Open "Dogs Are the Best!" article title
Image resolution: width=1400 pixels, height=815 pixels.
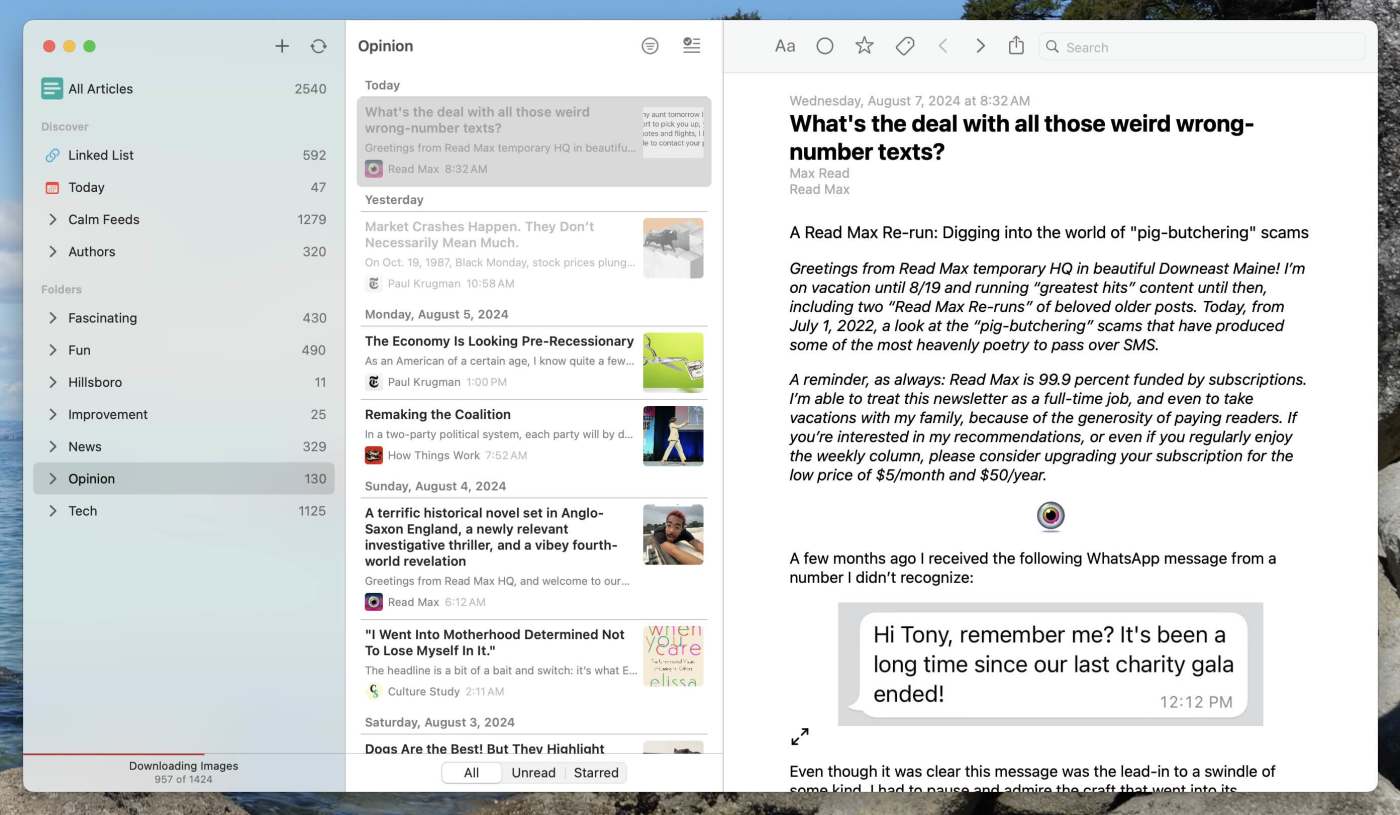(485, 747)
